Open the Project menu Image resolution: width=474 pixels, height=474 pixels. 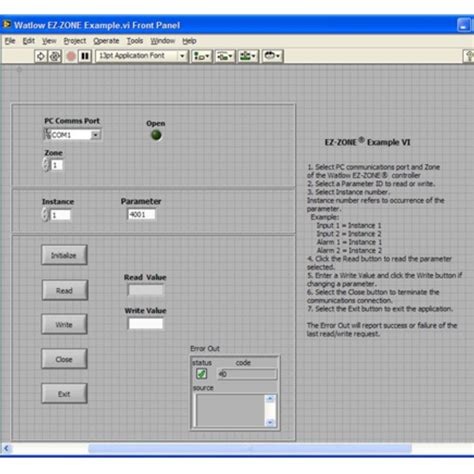75,41
